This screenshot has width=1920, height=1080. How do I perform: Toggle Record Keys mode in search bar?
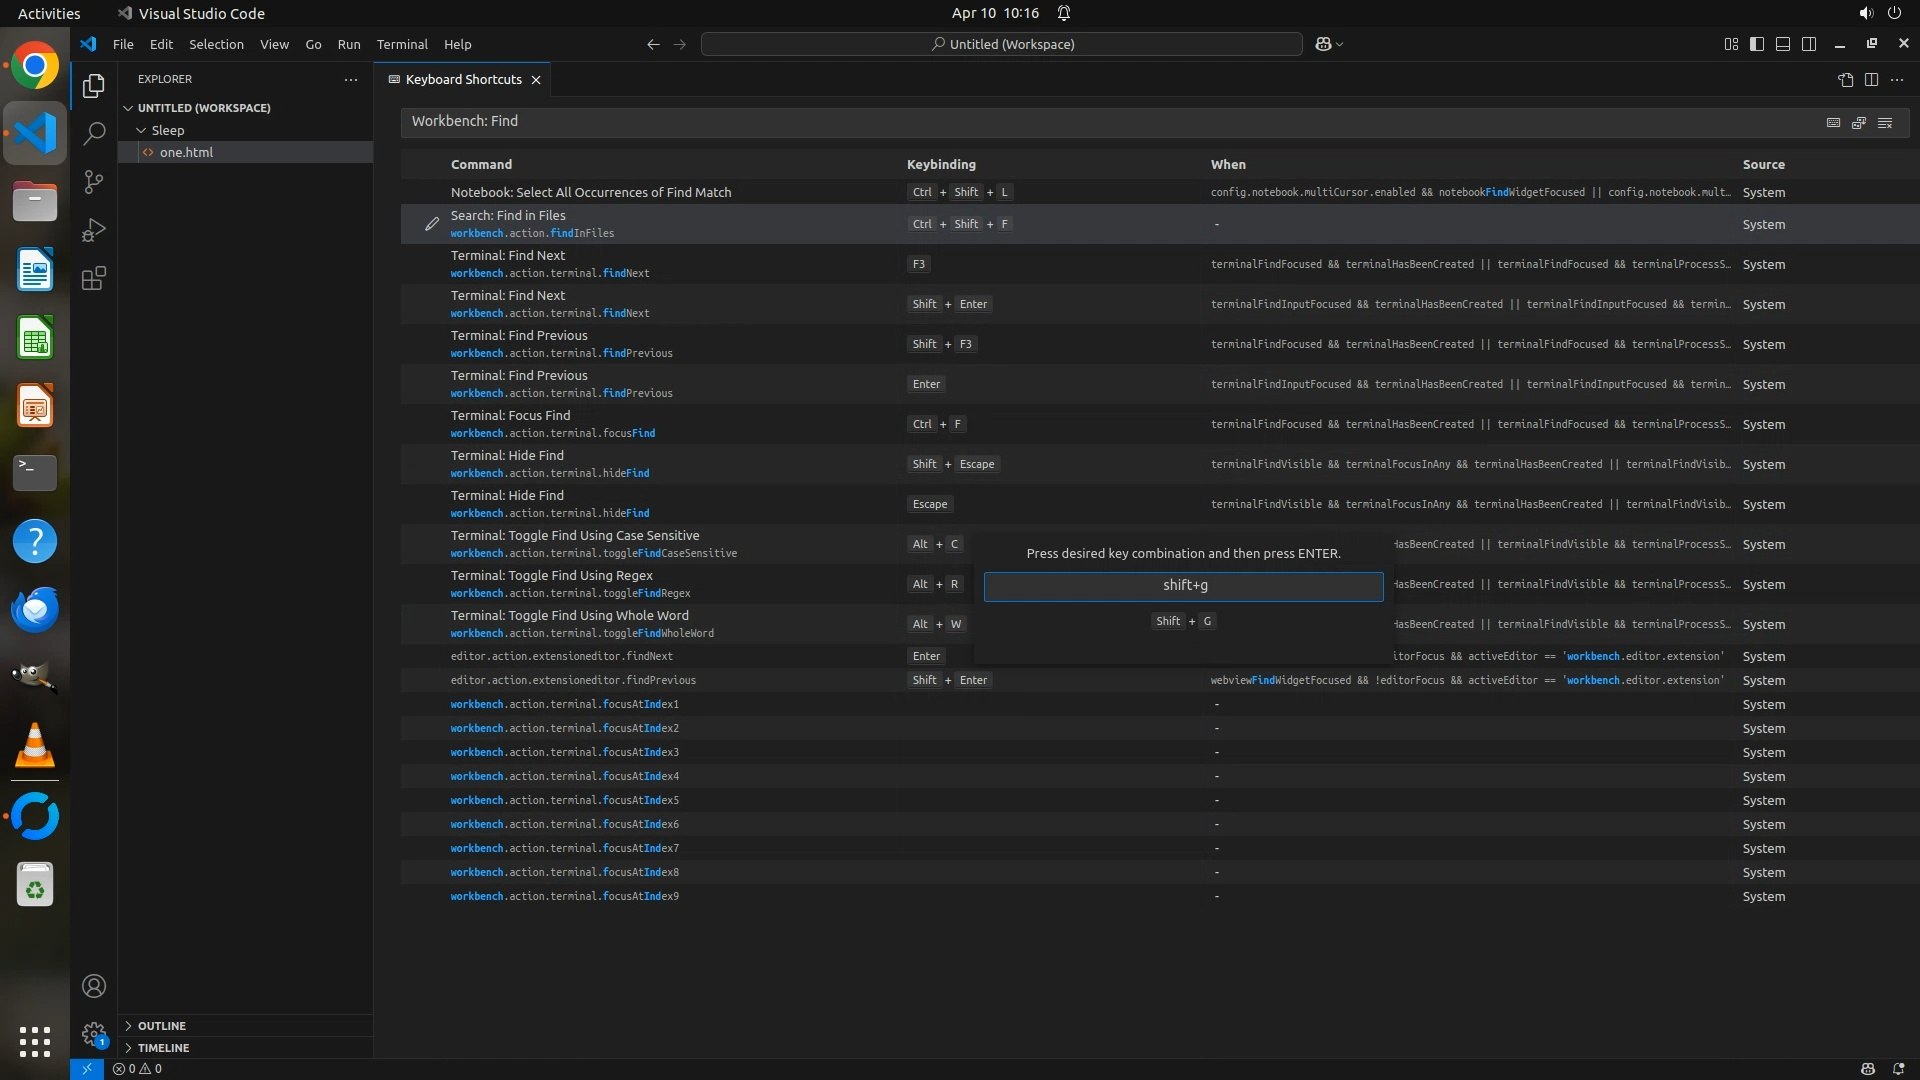[x=1833, y=122]
